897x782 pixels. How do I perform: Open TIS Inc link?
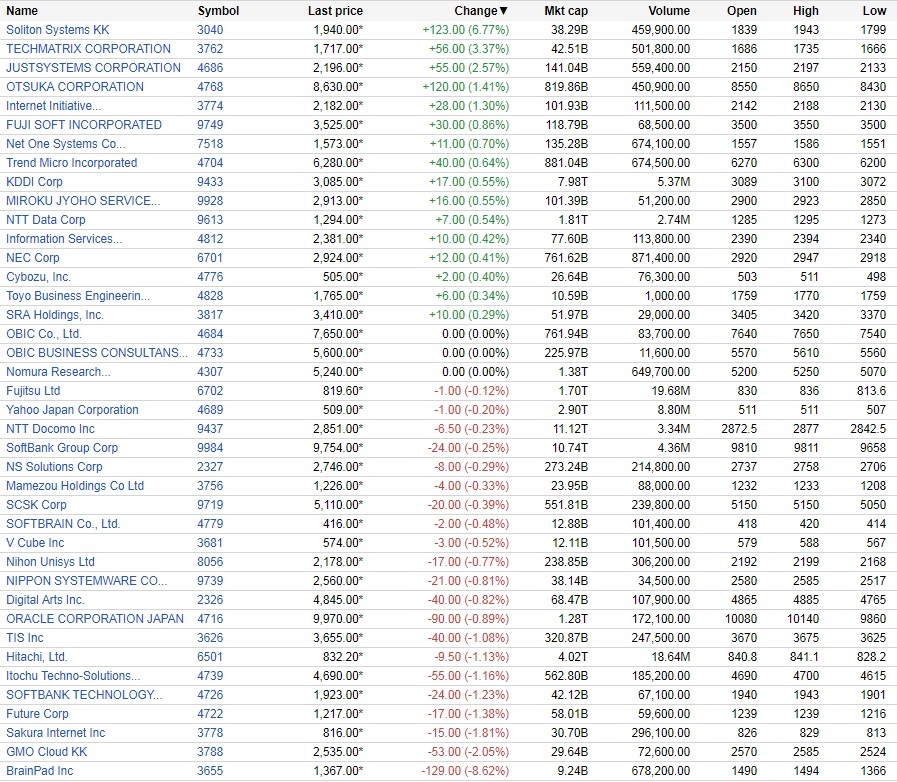[25, 637]
